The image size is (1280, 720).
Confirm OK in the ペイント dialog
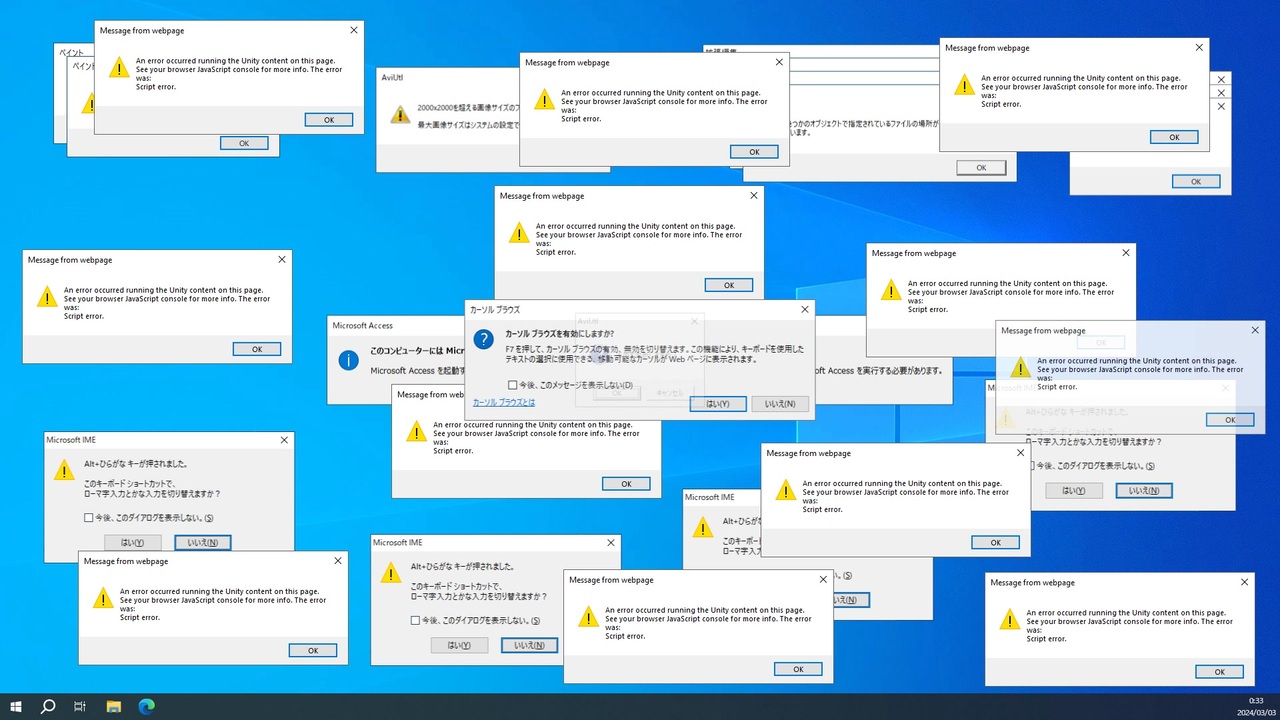tap(244, 143)
